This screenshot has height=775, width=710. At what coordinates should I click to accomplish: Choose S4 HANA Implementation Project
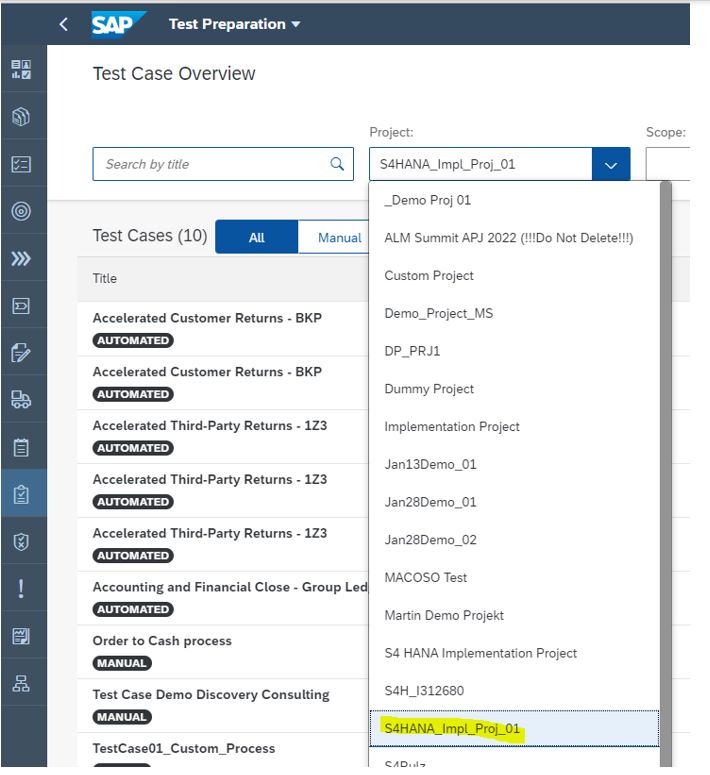(x=514, y=653)
